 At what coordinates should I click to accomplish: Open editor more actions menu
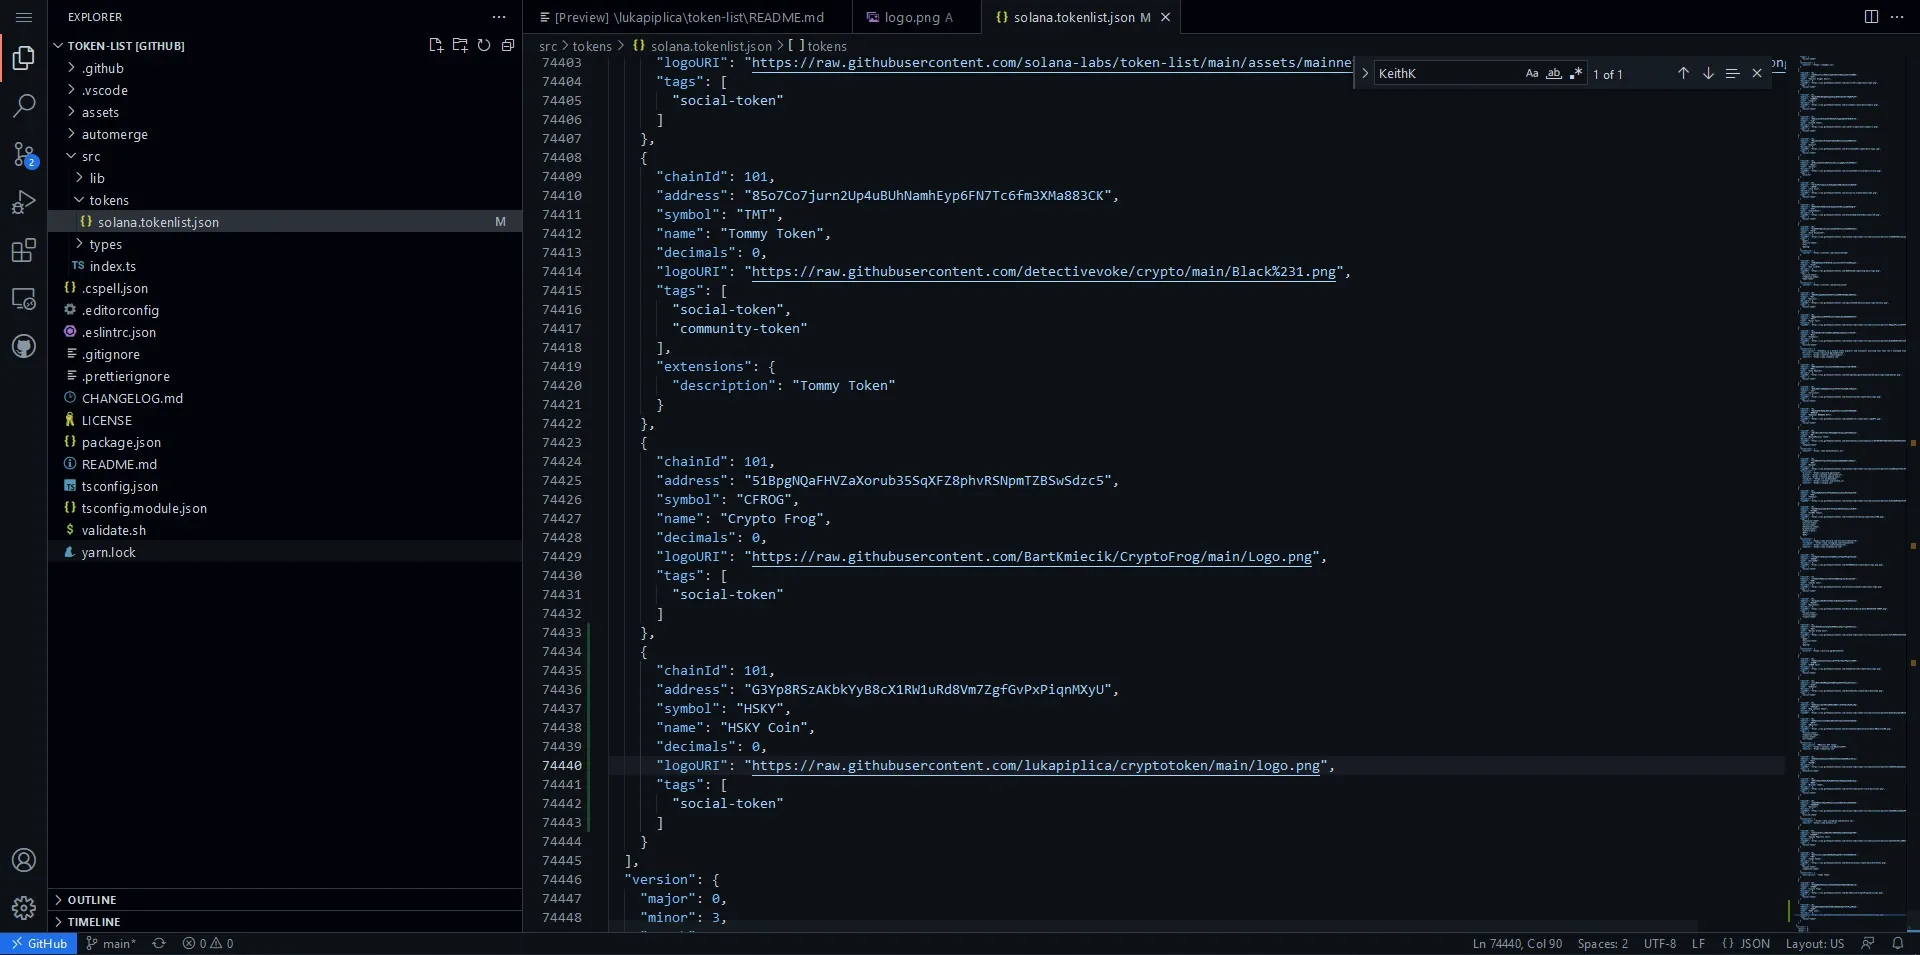click(x=1897, y=17)
